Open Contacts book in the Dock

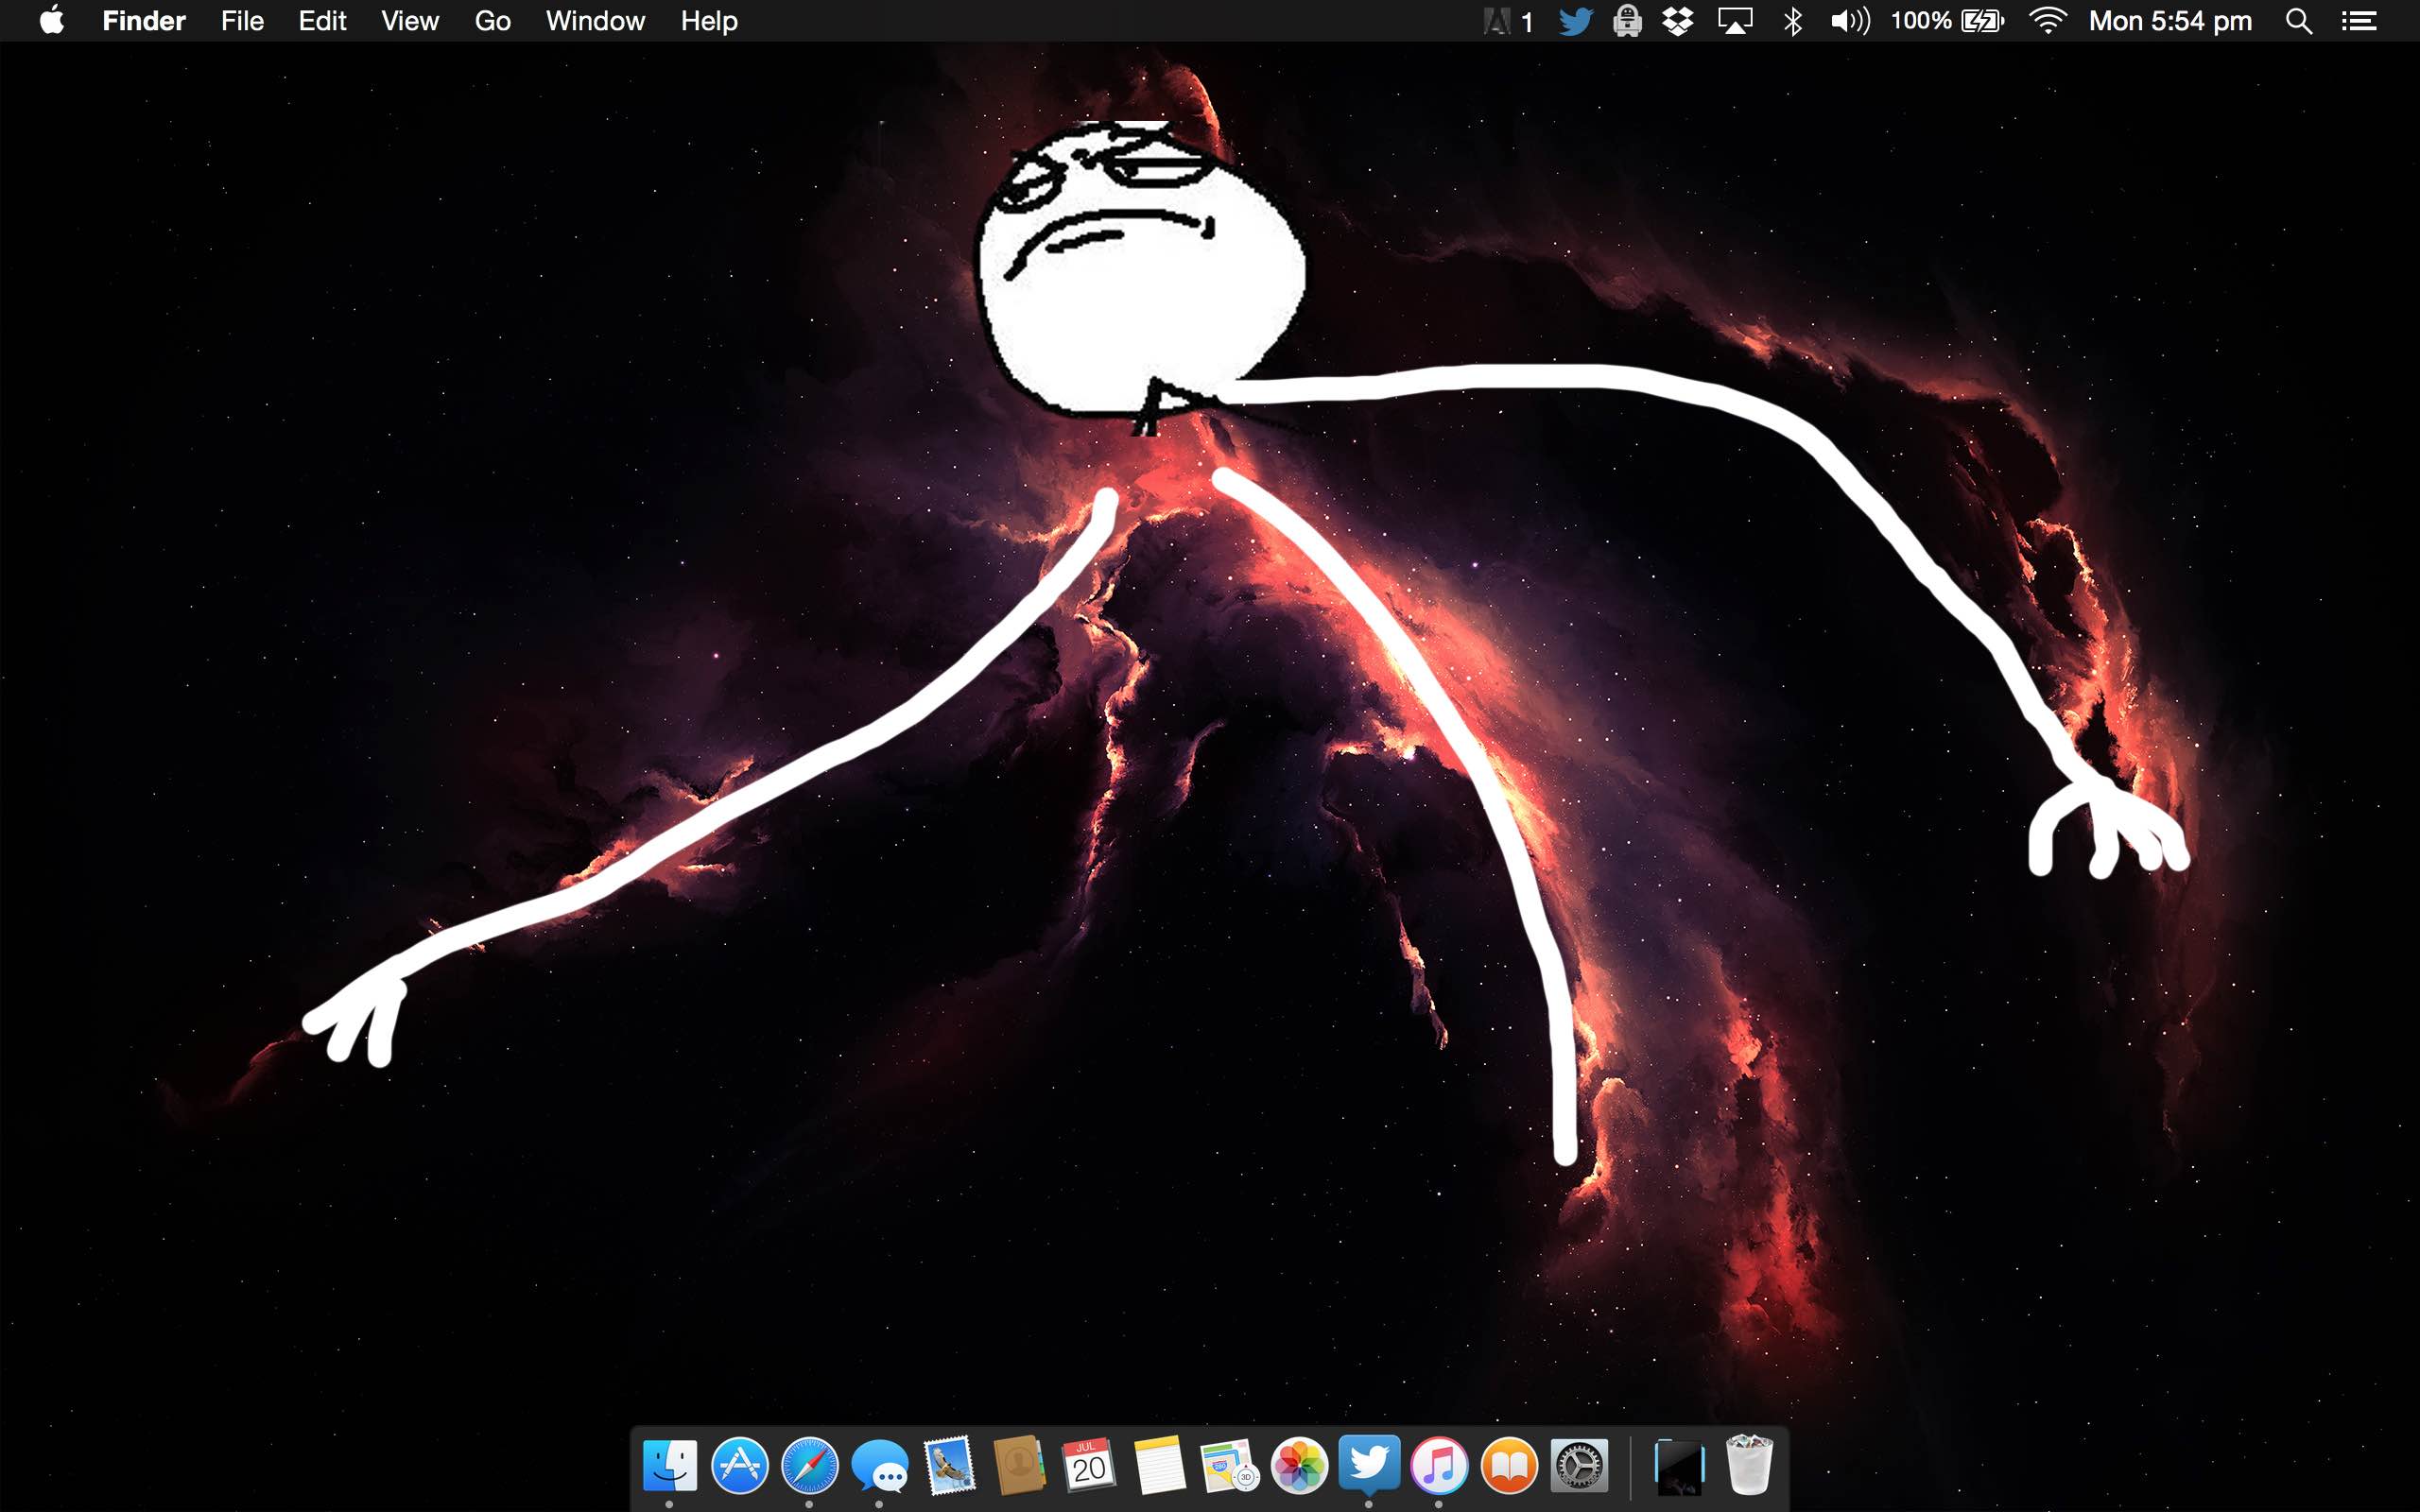(x=1019, y=1466)
